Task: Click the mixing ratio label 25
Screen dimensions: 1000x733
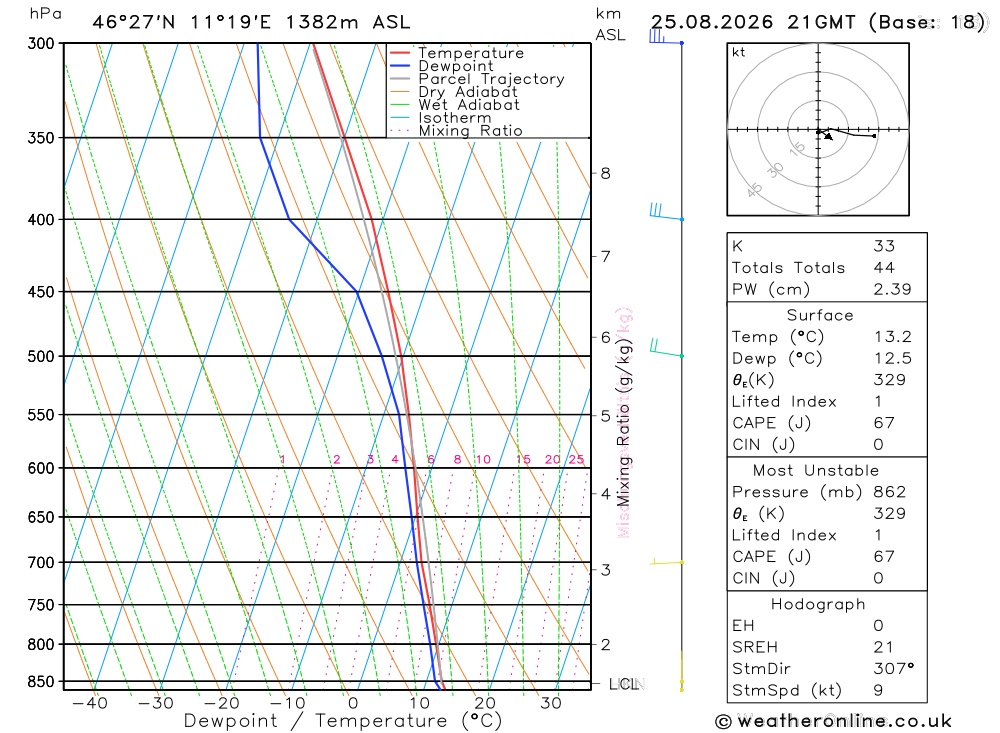Action: (577, 459)
